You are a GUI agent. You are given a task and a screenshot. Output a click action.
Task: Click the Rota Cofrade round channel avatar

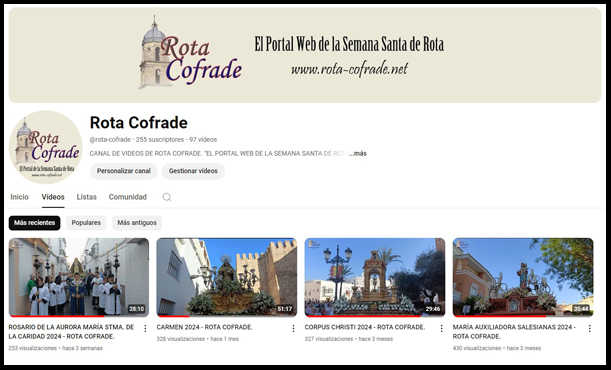click(x=46, y=147)
